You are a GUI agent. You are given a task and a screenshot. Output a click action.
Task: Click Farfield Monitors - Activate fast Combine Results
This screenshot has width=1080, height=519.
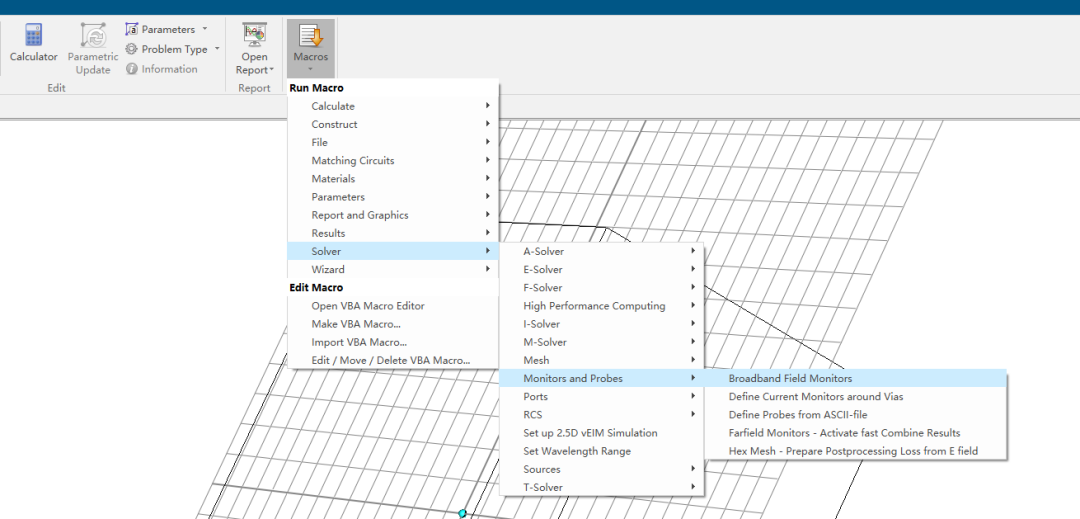844,433
